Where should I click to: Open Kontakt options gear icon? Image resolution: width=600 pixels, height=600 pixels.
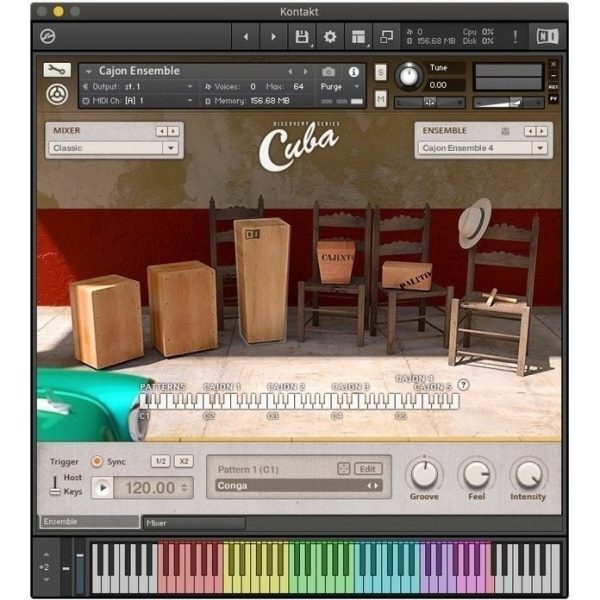pos(330,37)
